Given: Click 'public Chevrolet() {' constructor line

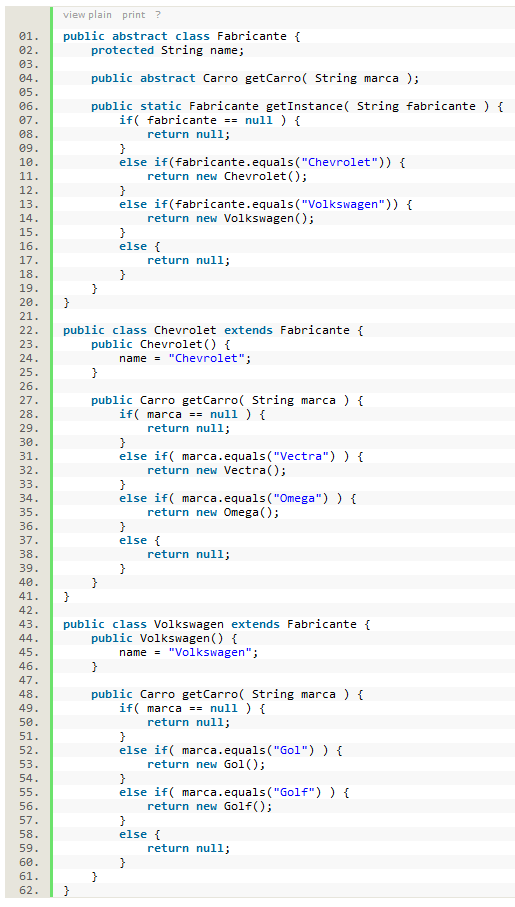Looking at the screenshot, I should point(161,344).
